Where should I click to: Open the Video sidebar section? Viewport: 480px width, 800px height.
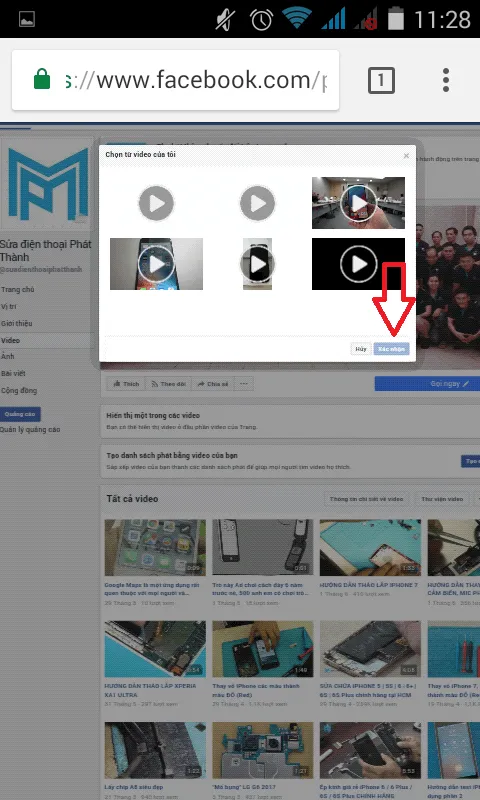pyautogui.click(x=10, y=340)
